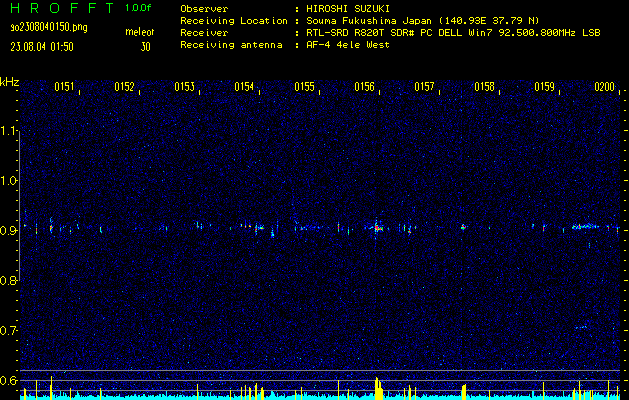
Task: Click the 0151 time marker
Action: click(64, 87)
